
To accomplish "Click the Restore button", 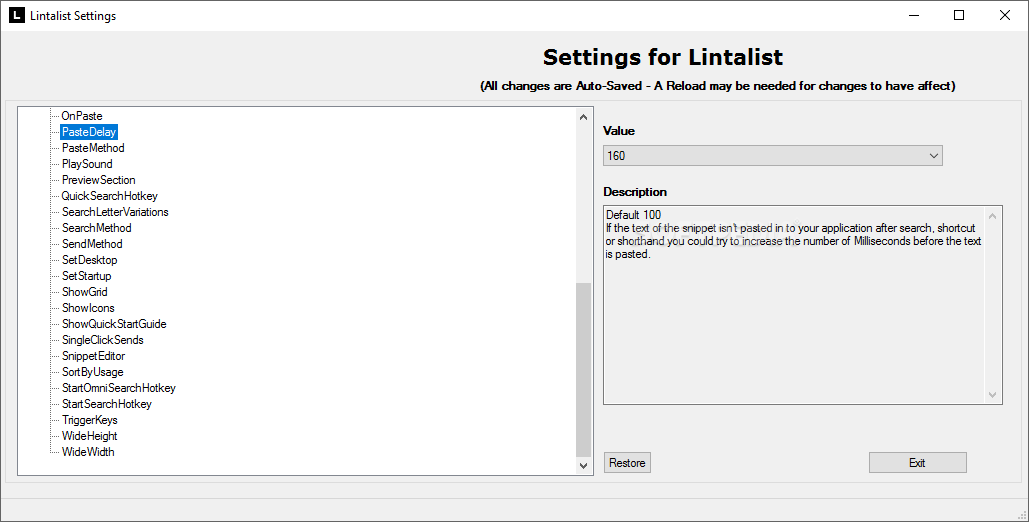I will coord(627,463).
